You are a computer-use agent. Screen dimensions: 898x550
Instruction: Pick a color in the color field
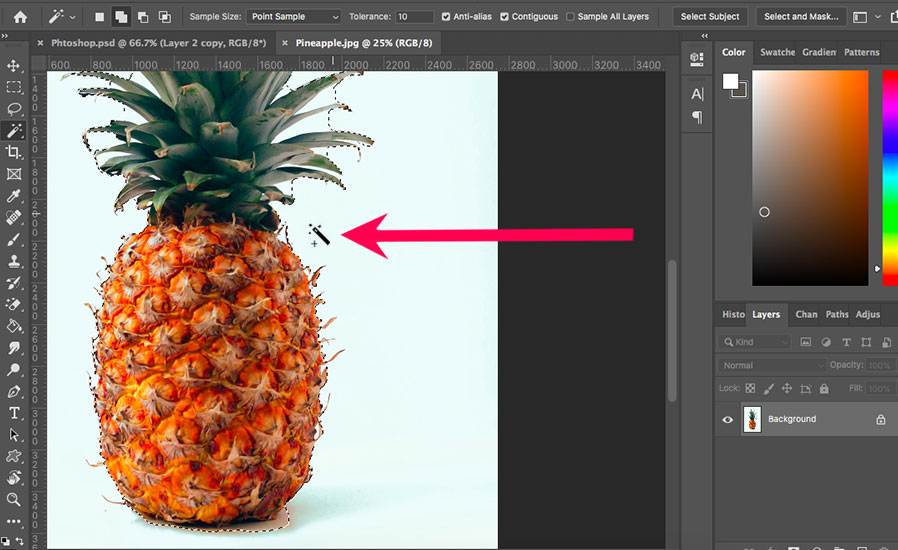pos(810,178)
